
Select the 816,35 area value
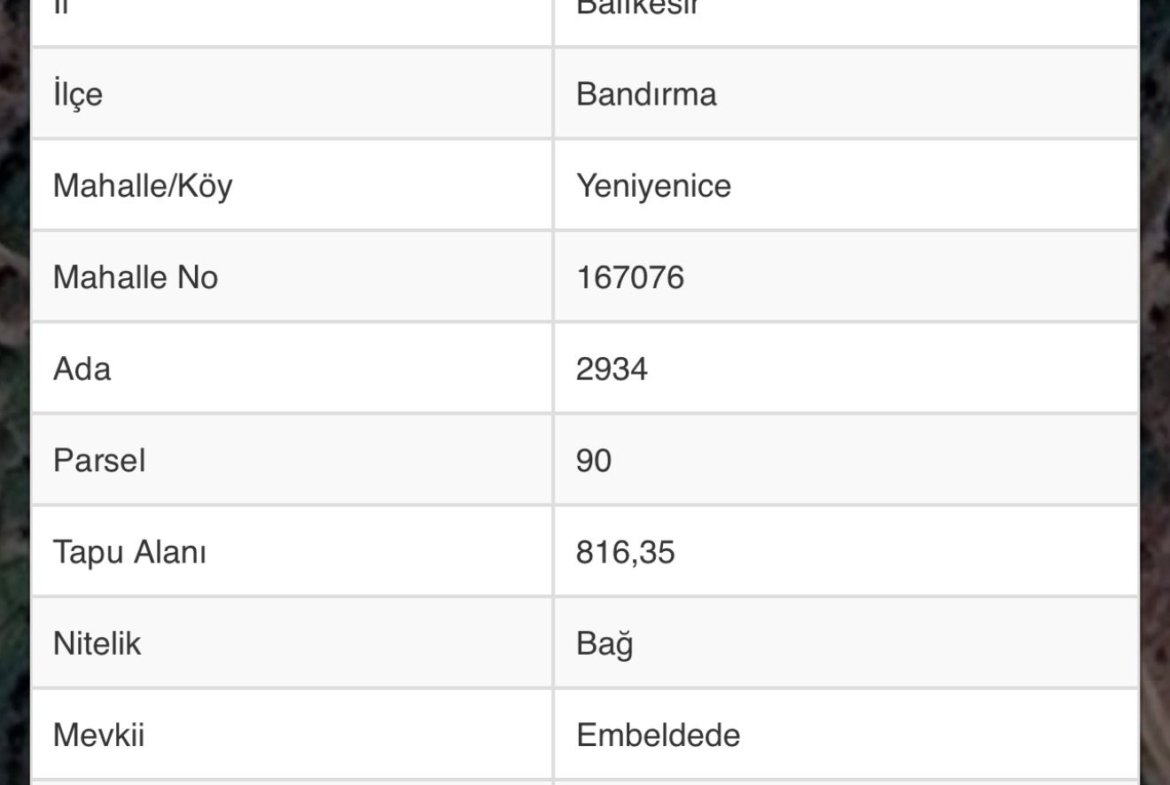[625, 552]
